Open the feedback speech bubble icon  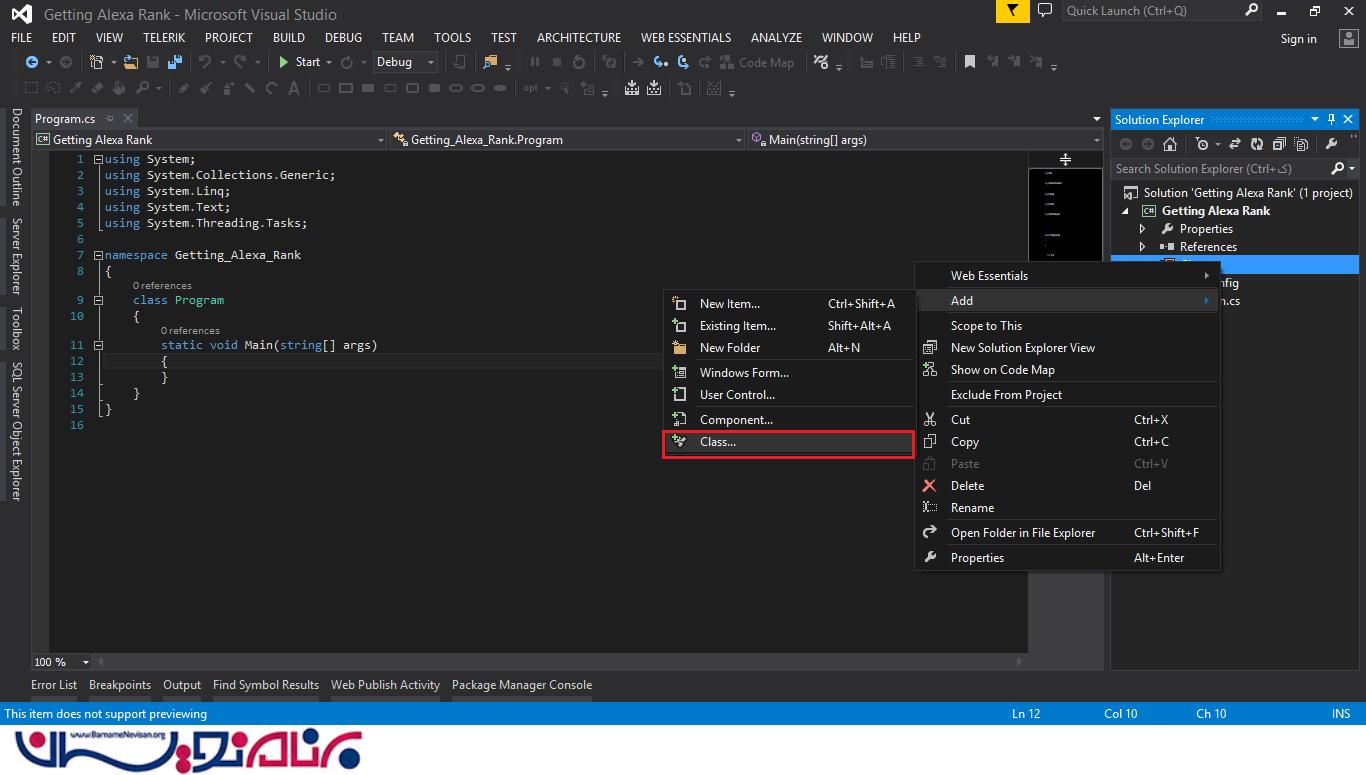pyautogui.click(x=1045, y=11)
